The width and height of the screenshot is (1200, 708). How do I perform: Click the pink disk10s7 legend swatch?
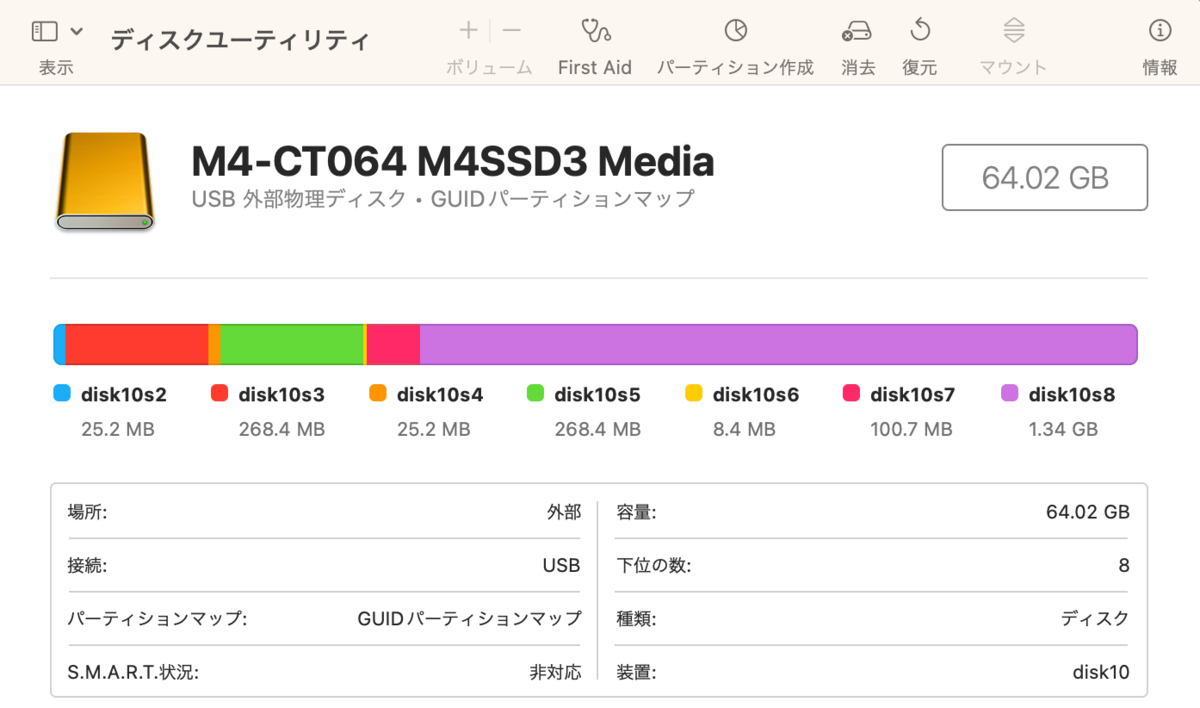tap(851, 393)
